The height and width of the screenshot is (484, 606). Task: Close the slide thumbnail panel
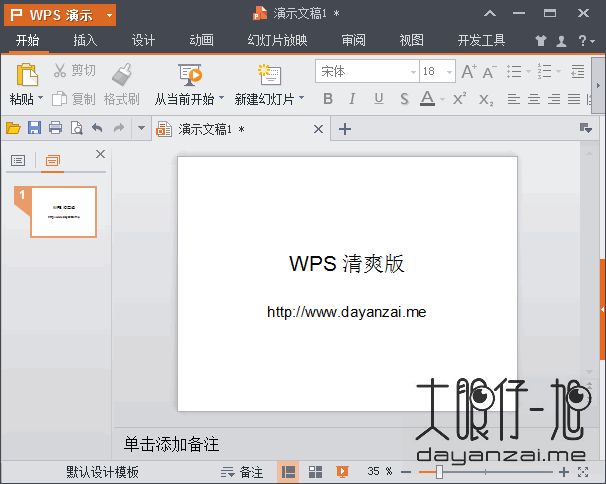[x=100, y=154]
